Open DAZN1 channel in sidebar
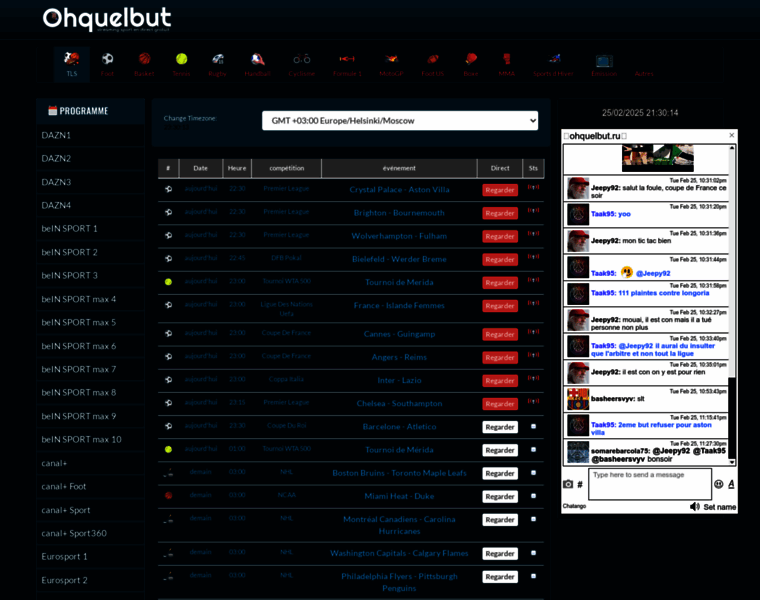760x600 pixels. coord(90,135)
